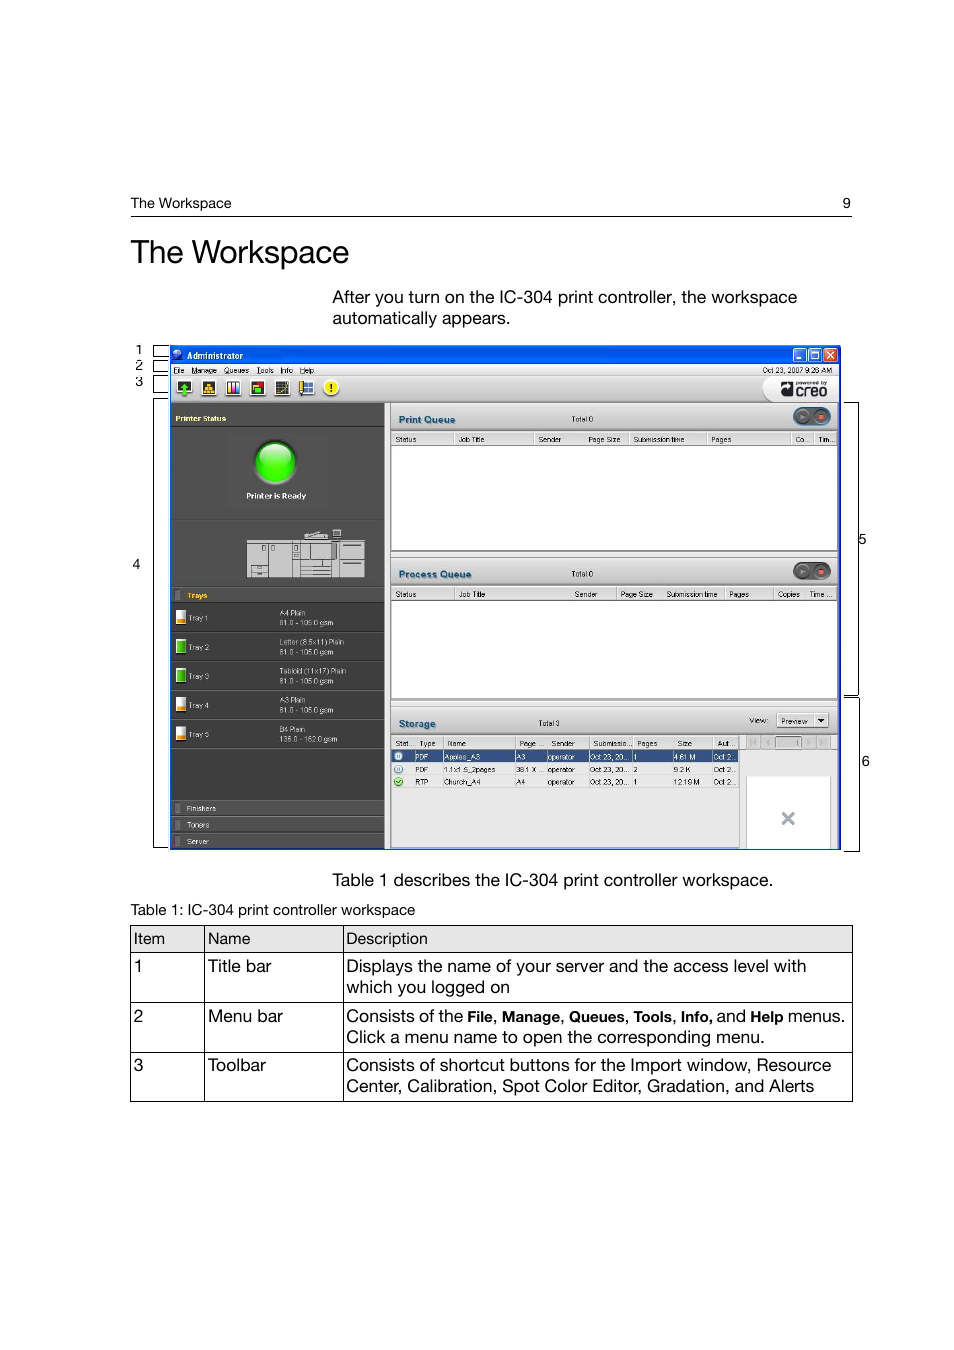Image resolution: width=954 pixels, height=1350 pixels.
Task: Open the Tools menu
Action: pos(265,370)
